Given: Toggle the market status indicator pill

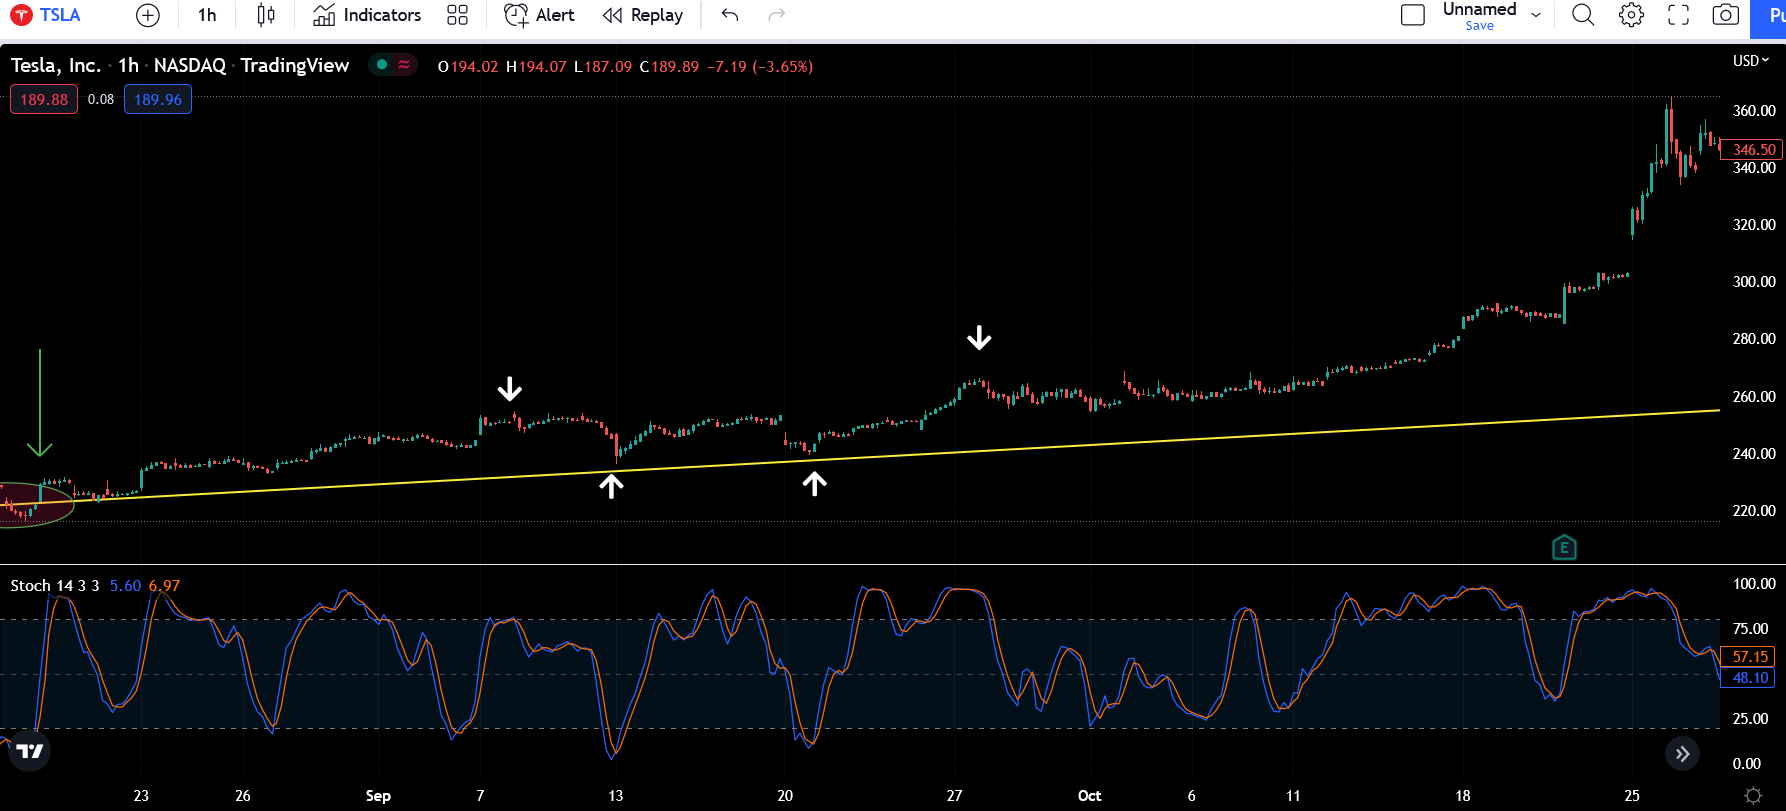Looking at the screenshot, I should pos(393,65).
